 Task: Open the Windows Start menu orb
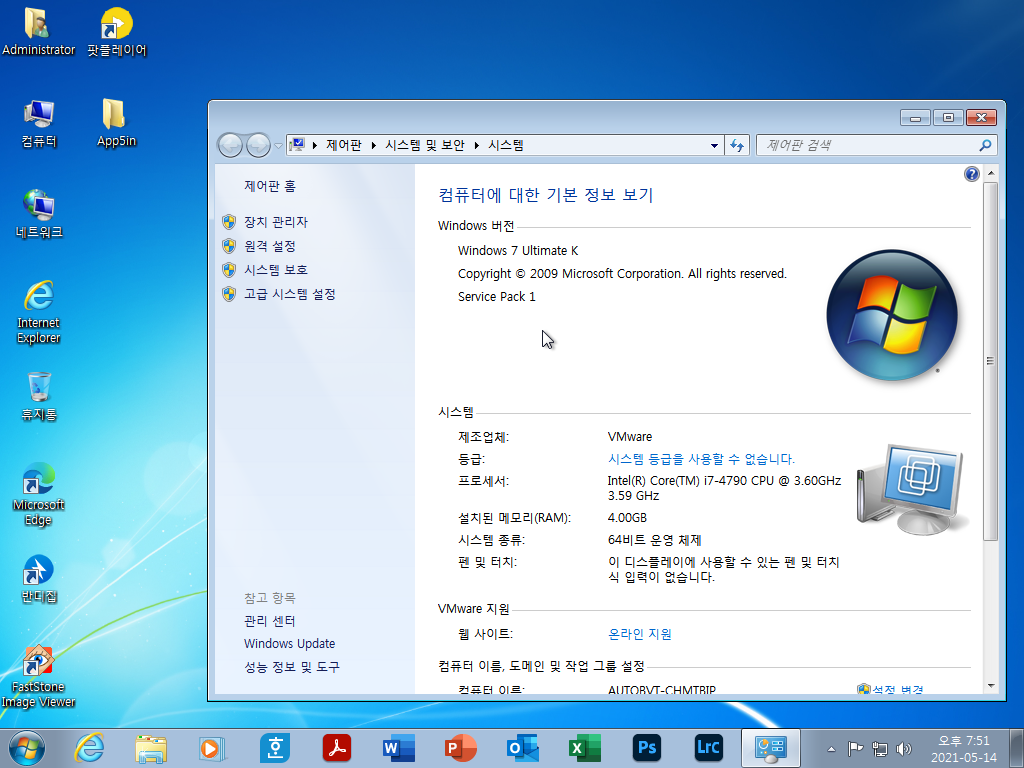27,748
